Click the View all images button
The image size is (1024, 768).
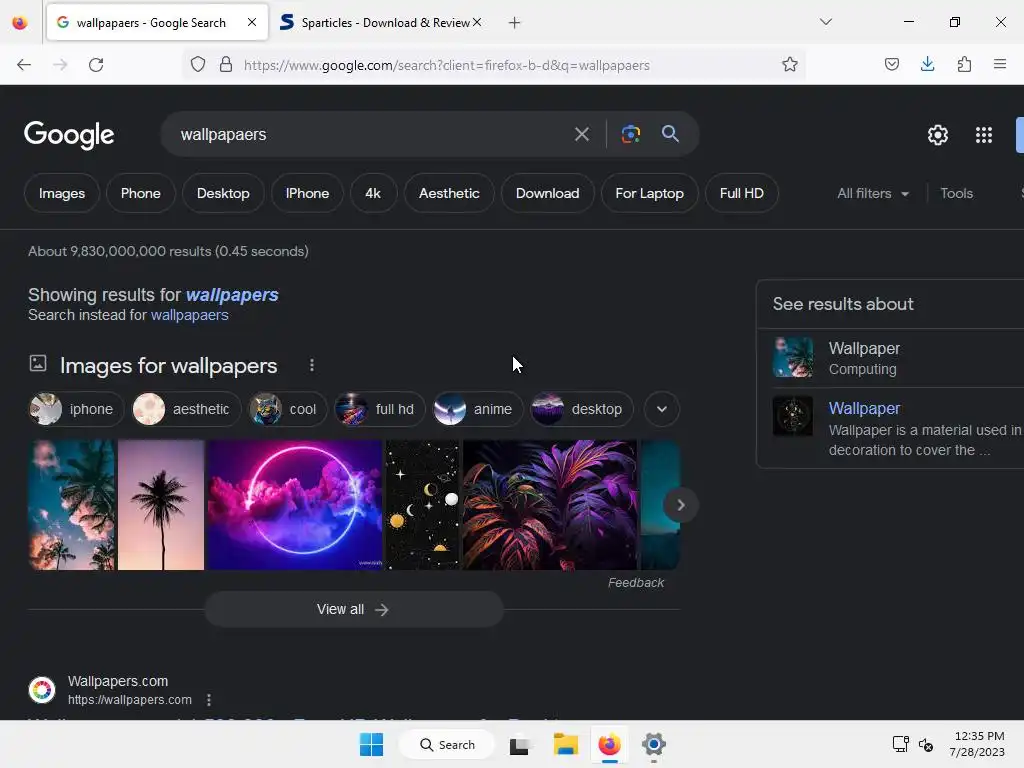(x=354, y=609)
